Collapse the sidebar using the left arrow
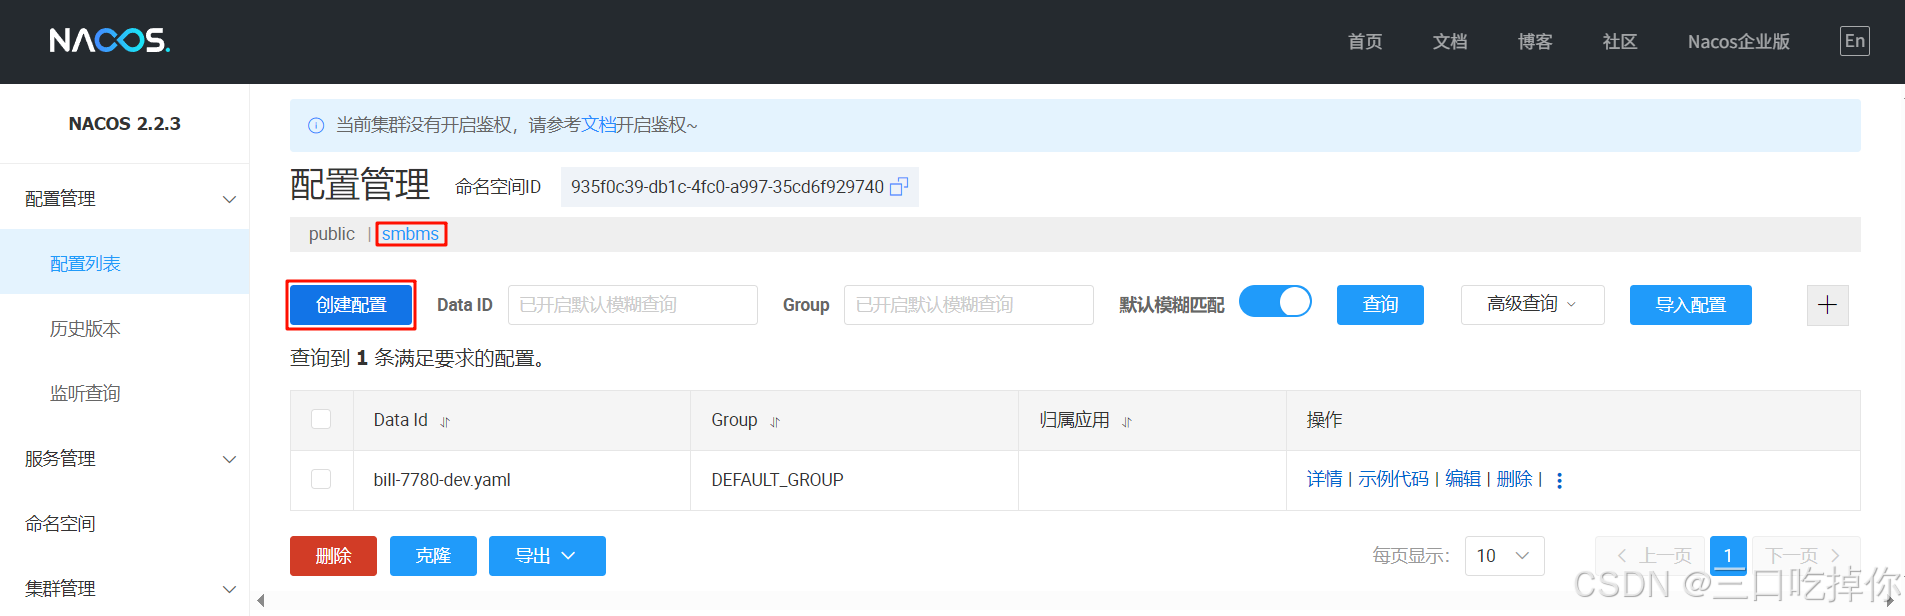This screenshot has width=1905, height=616. (x=260, y=600)
